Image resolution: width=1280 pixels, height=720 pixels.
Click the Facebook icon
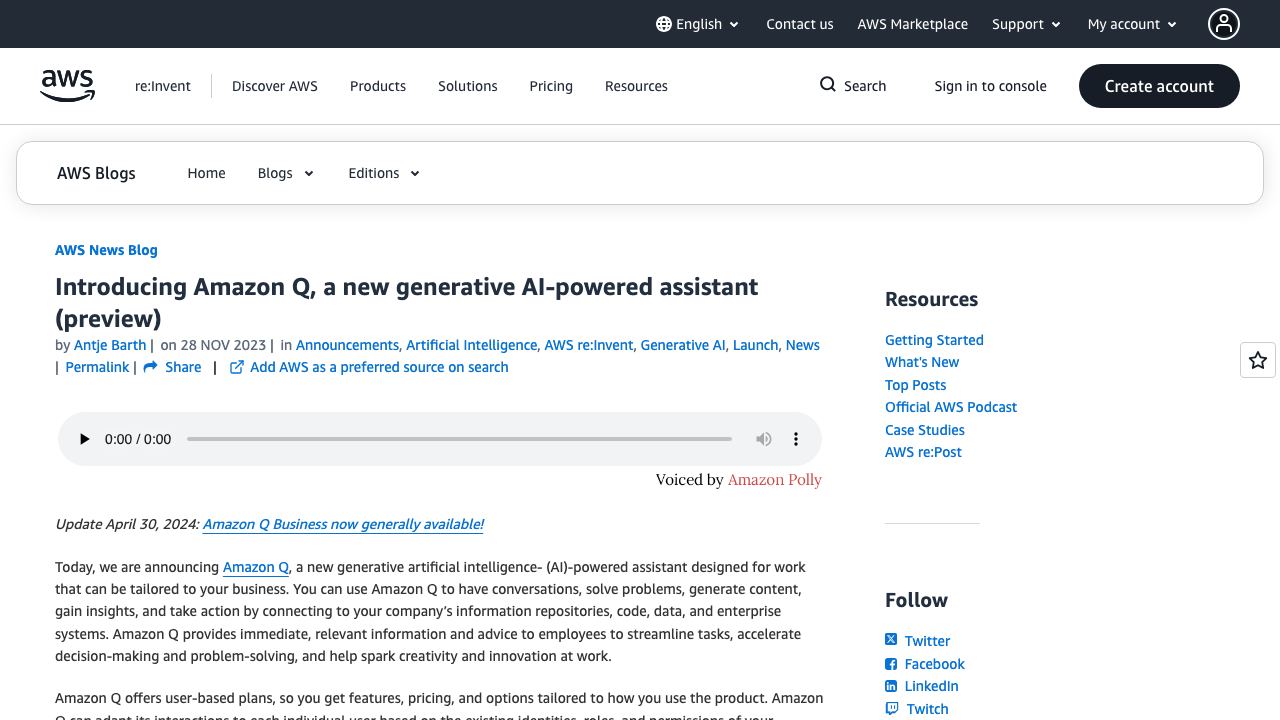point(891,664)
